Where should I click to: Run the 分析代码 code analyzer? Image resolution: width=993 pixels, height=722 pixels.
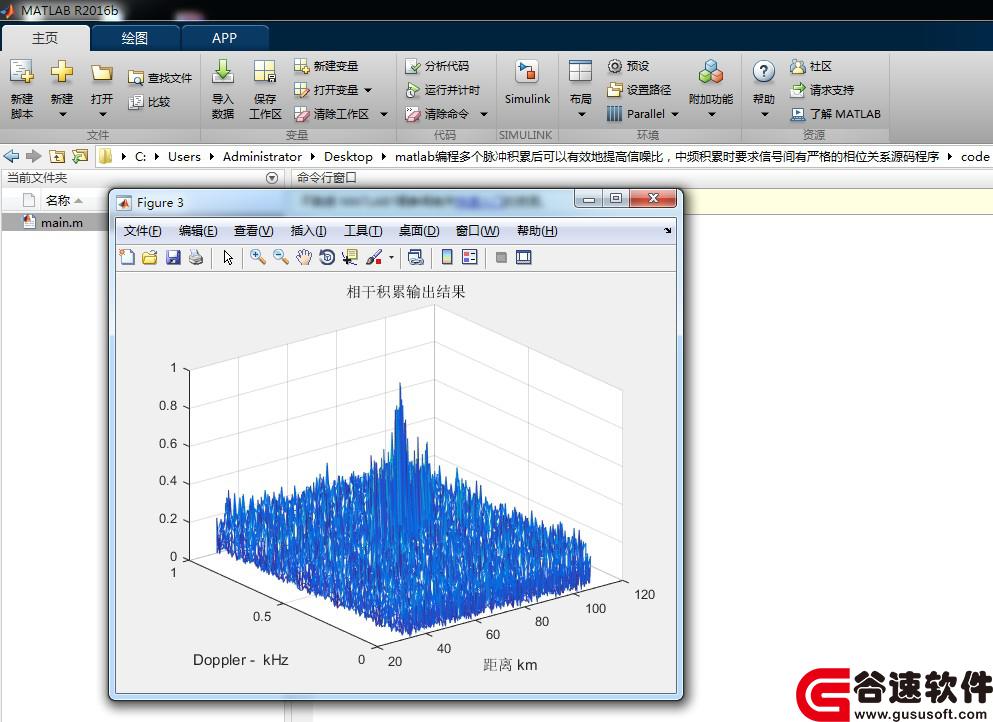click(x=437, y=66)
